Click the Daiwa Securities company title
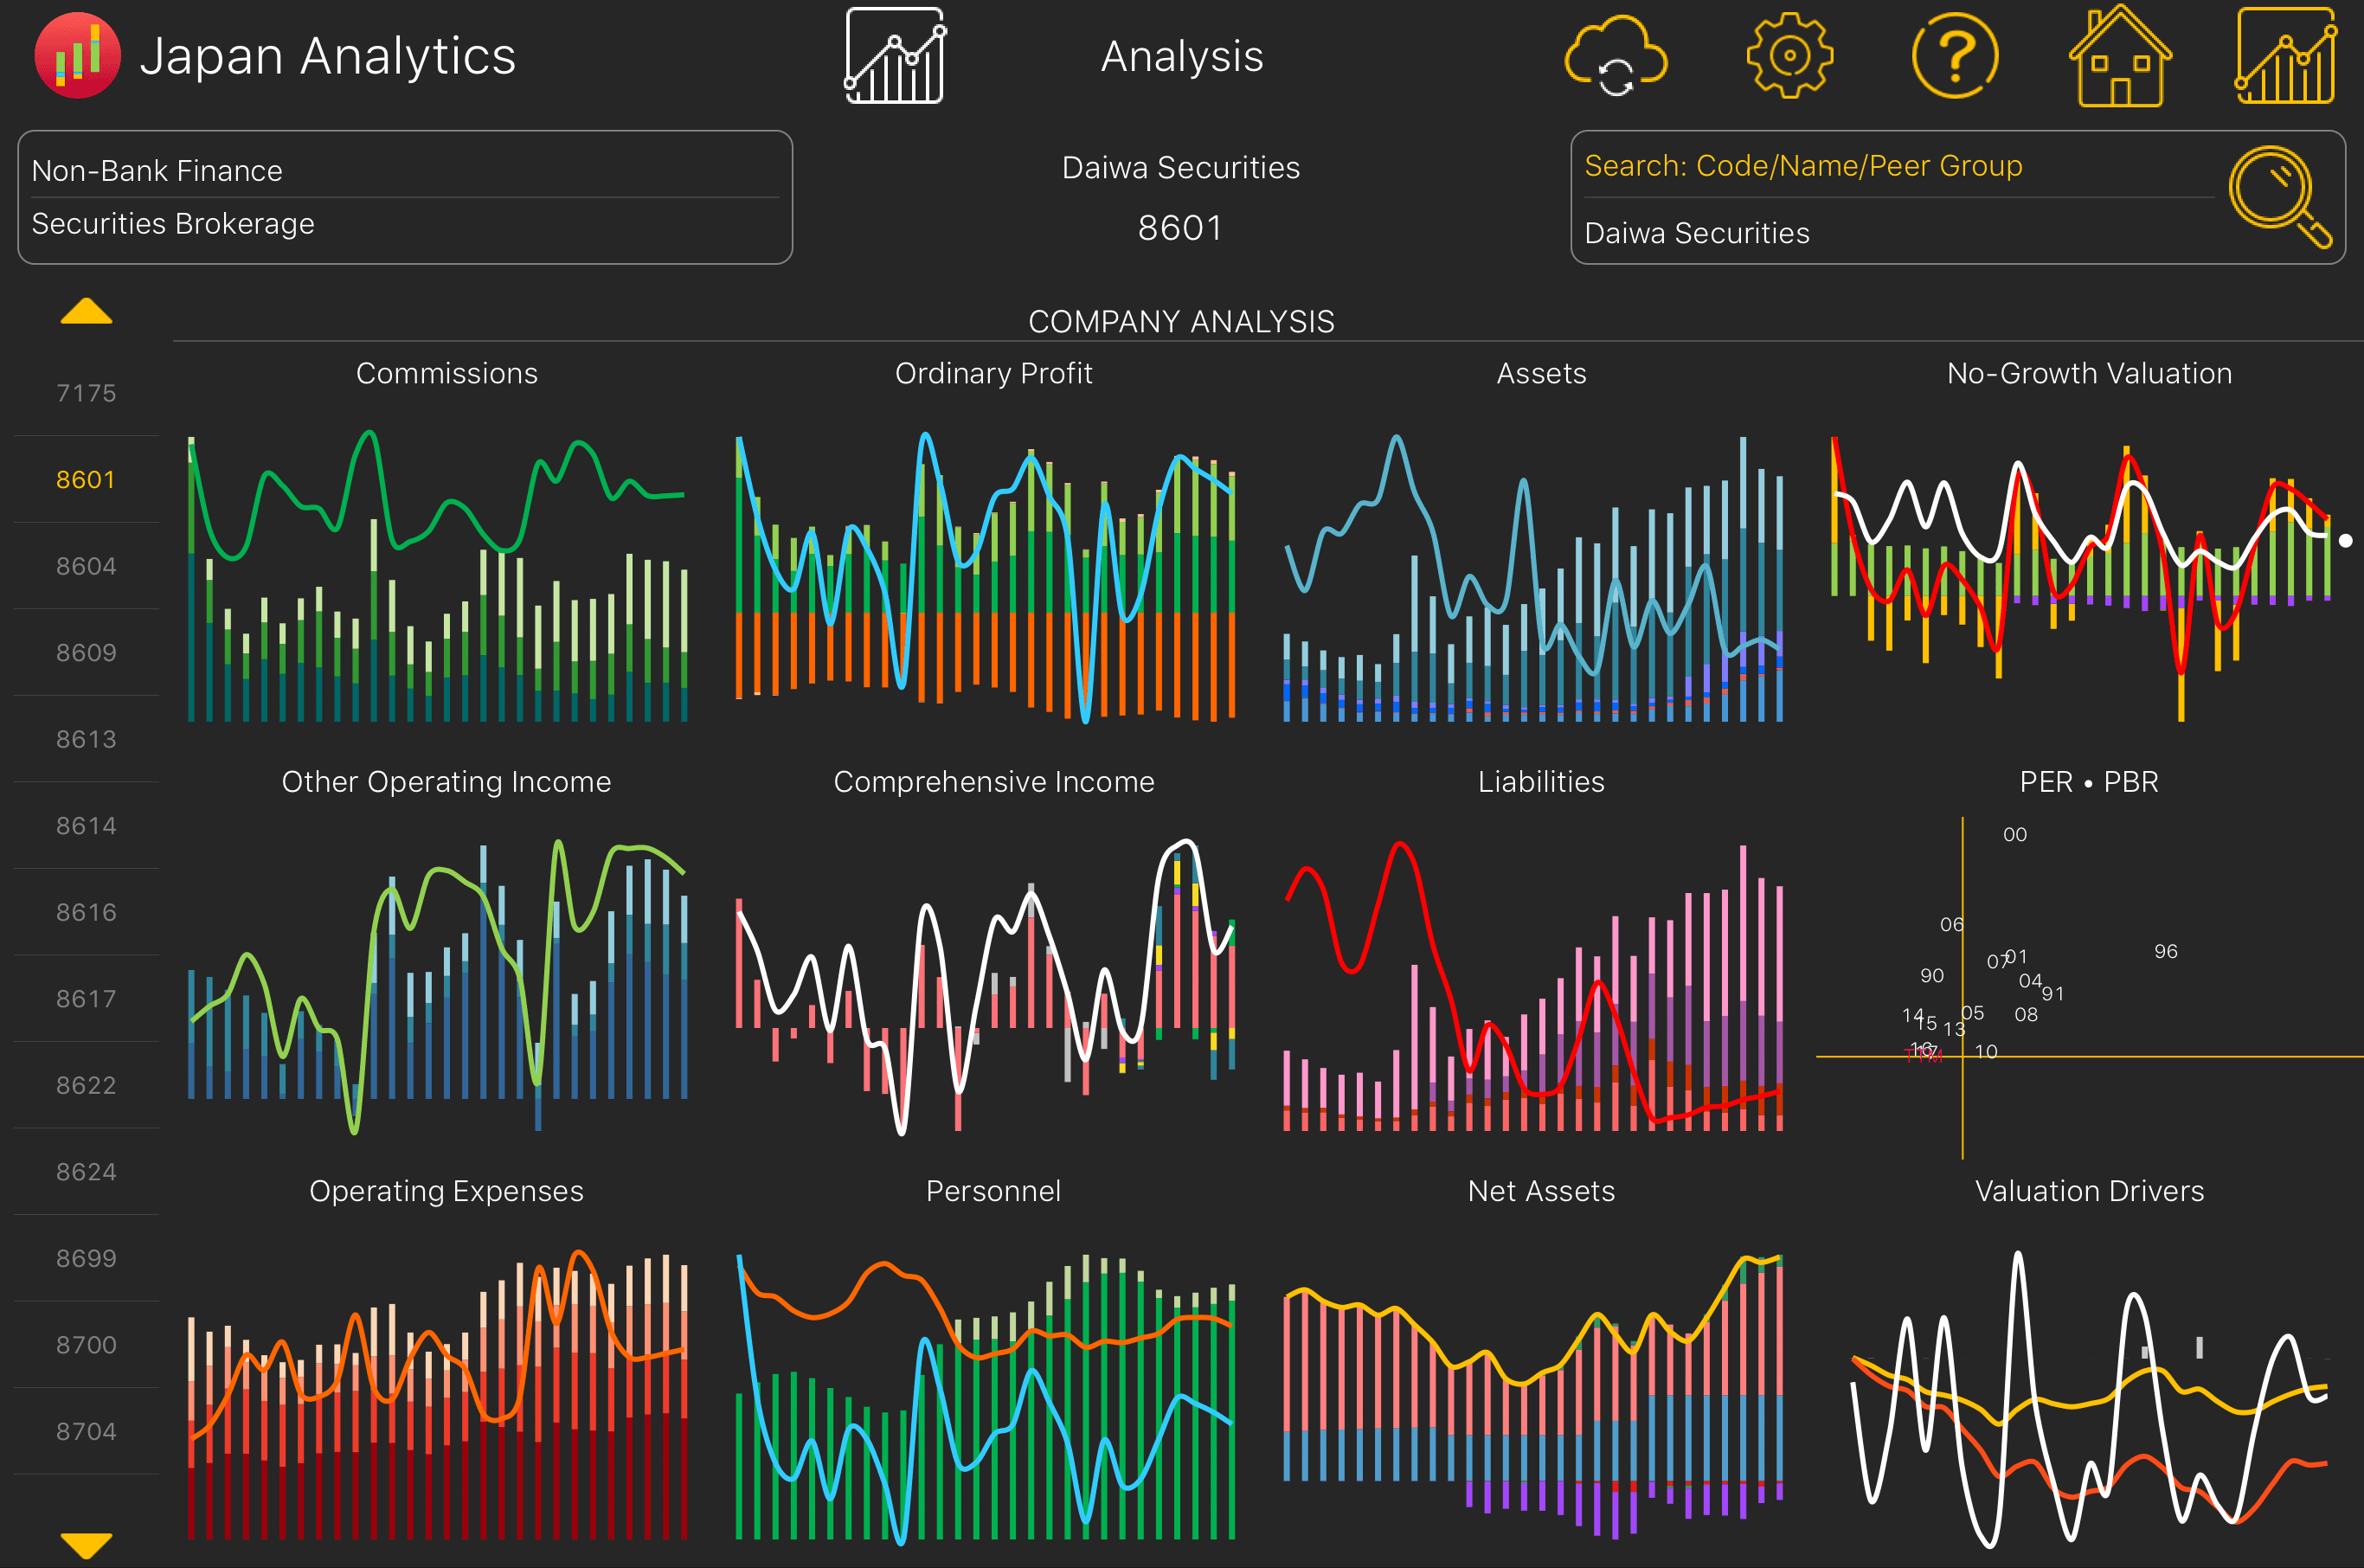Viewport: 2364px width, 1568px height. click(1180, 168)
